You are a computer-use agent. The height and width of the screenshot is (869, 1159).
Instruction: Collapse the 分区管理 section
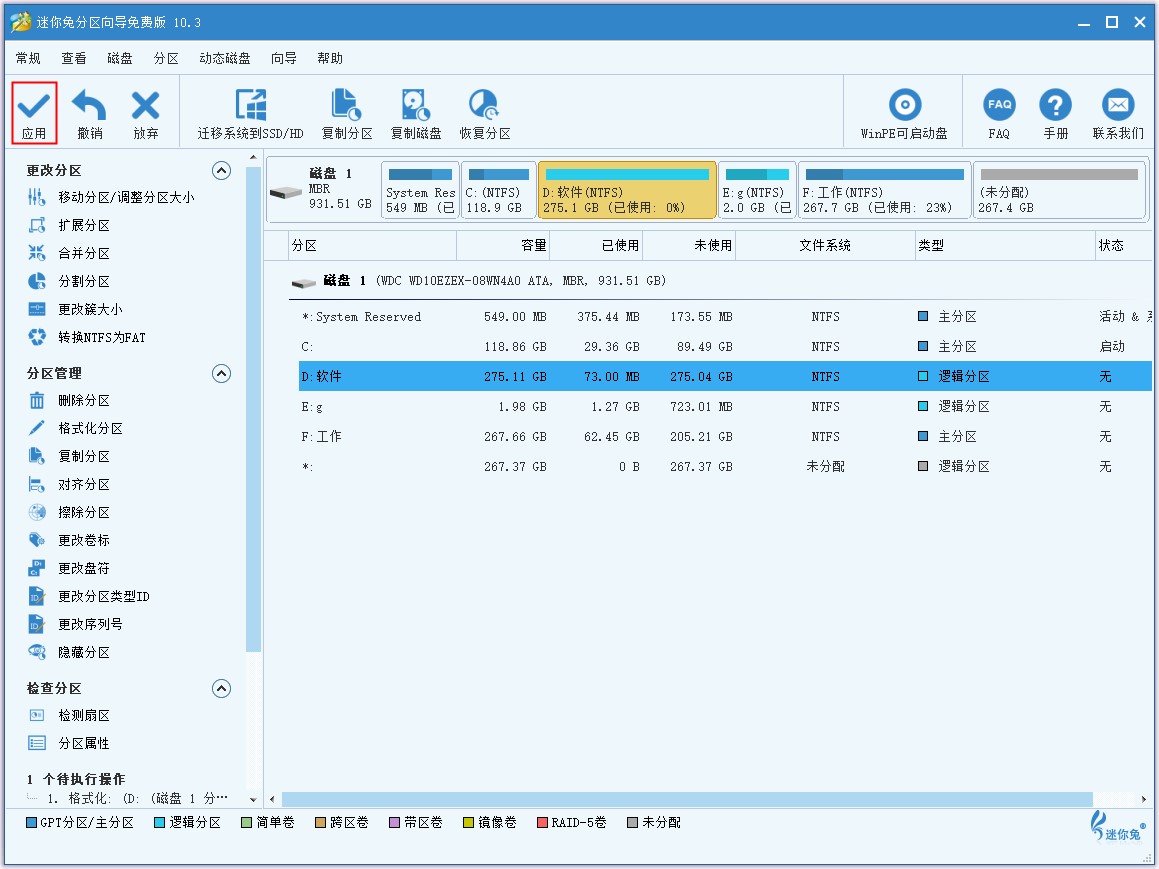tap(222, 374)
